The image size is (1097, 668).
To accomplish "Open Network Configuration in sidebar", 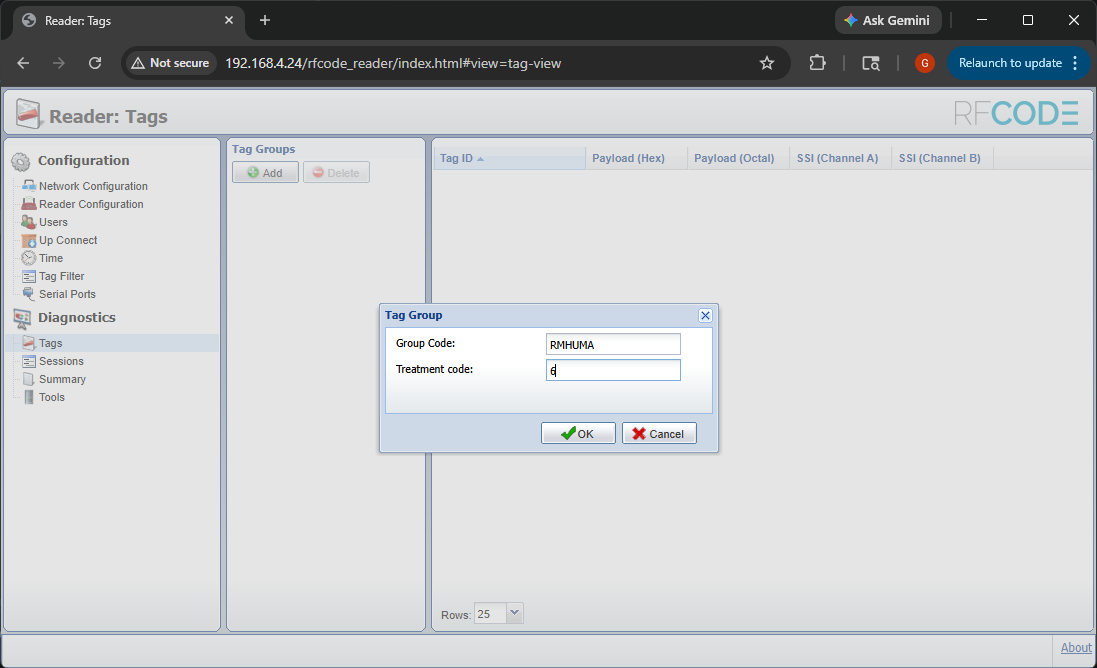I will coord(92,186).
